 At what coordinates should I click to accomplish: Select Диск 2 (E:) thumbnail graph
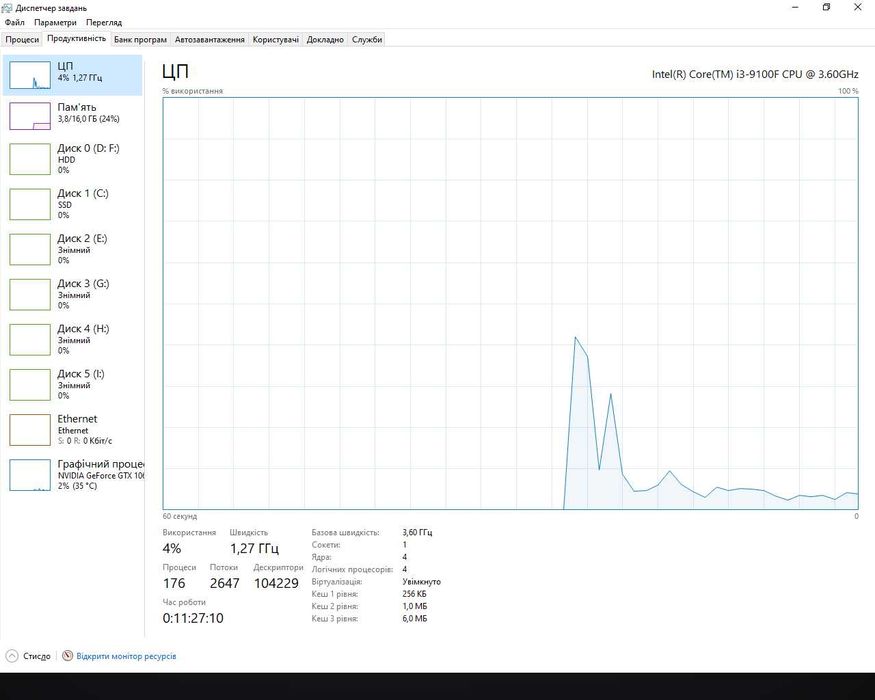coord(30,250)
